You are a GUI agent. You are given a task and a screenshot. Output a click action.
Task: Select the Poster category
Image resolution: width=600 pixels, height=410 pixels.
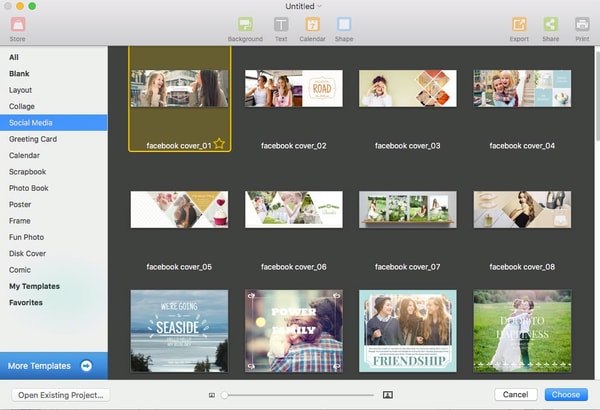(54, 204)
